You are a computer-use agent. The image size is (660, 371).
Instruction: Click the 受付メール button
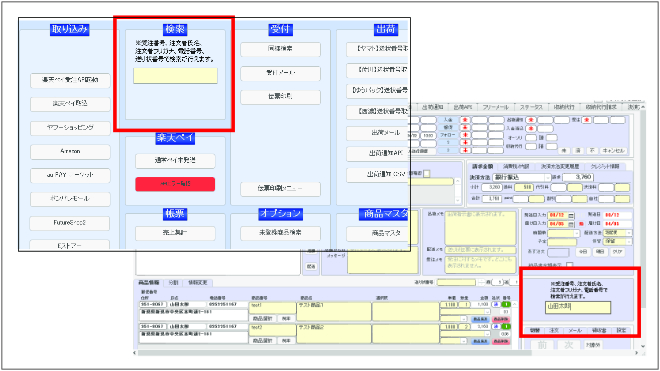[x=280, y=73]
